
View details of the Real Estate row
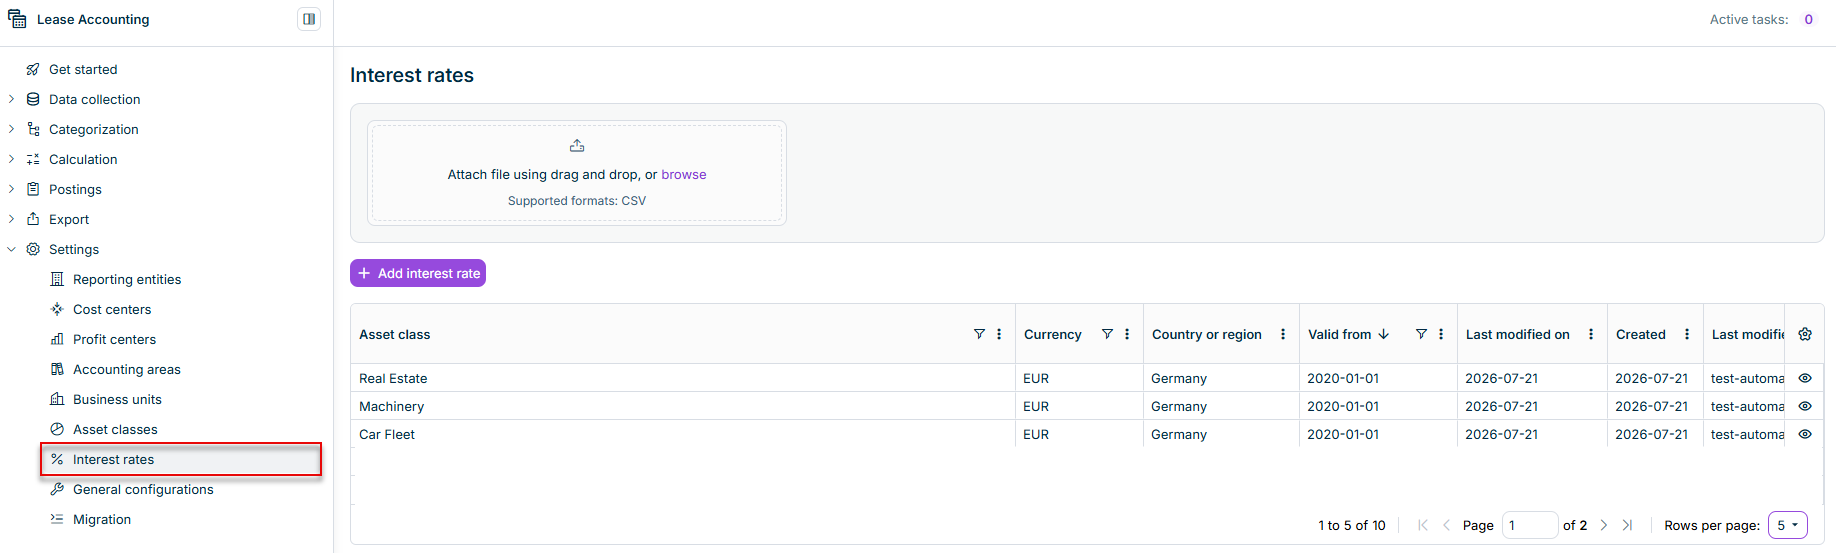1805,378
